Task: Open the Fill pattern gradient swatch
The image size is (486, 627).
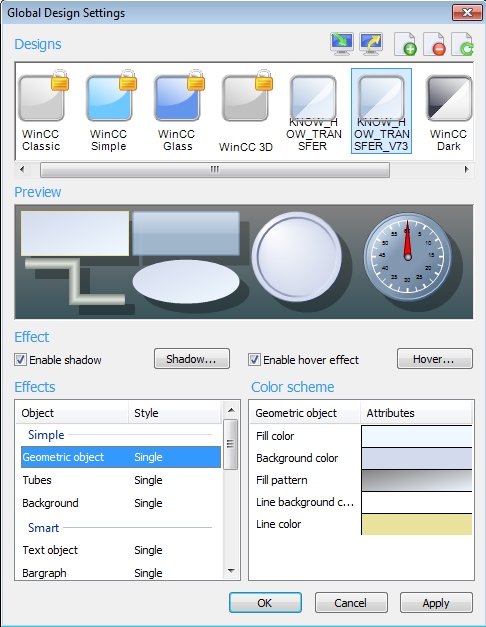Action: click(417, 480)
